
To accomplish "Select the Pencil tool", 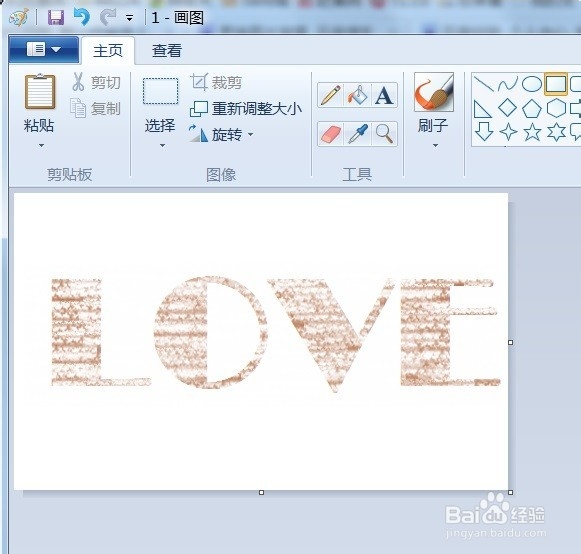I will [331, 95].
